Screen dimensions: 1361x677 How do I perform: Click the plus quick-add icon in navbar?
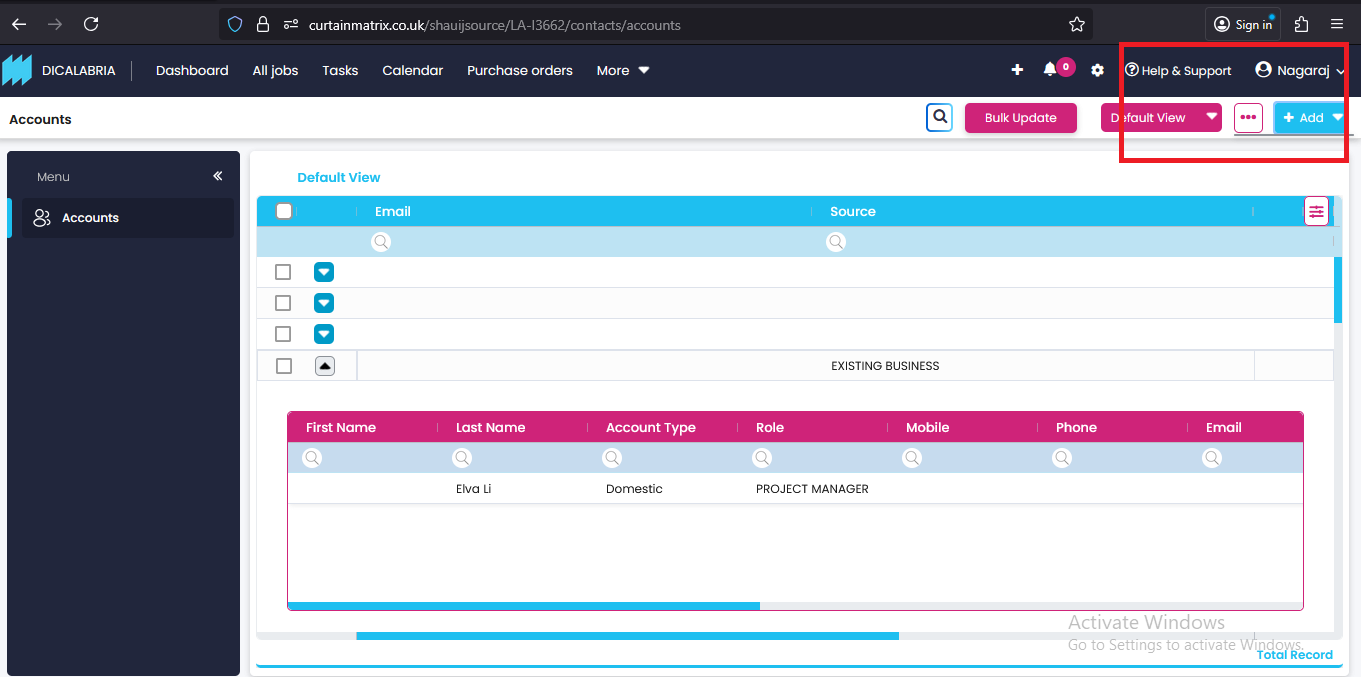point(1017,70)
